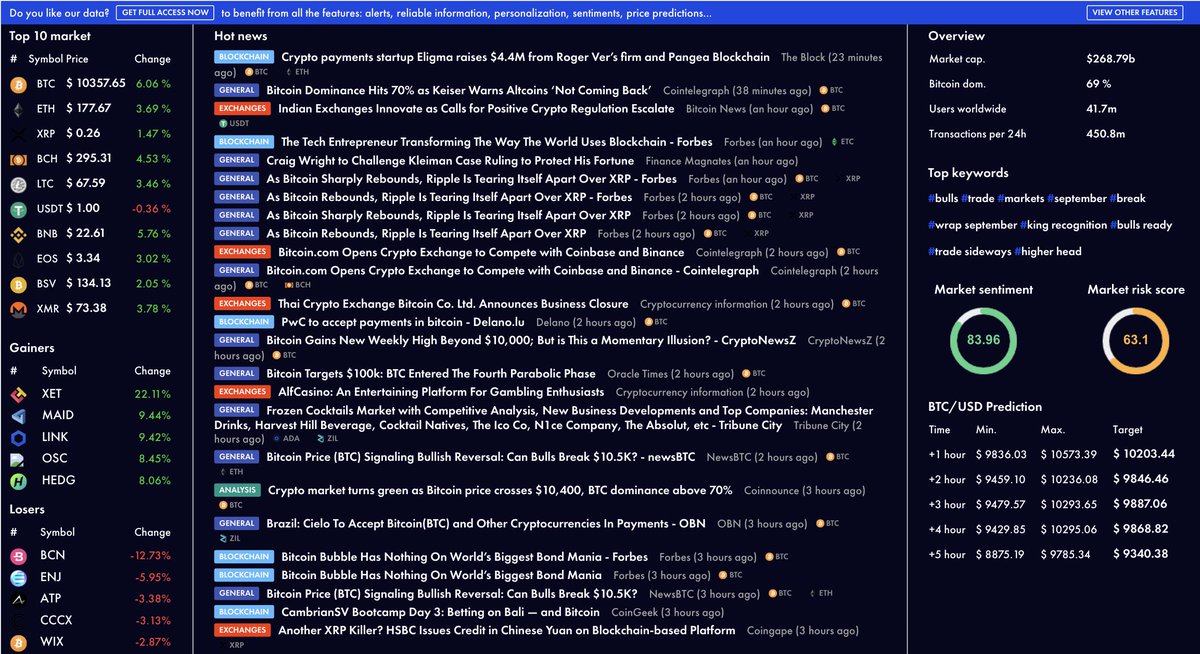Select the #break keyword

(1128, 199)
